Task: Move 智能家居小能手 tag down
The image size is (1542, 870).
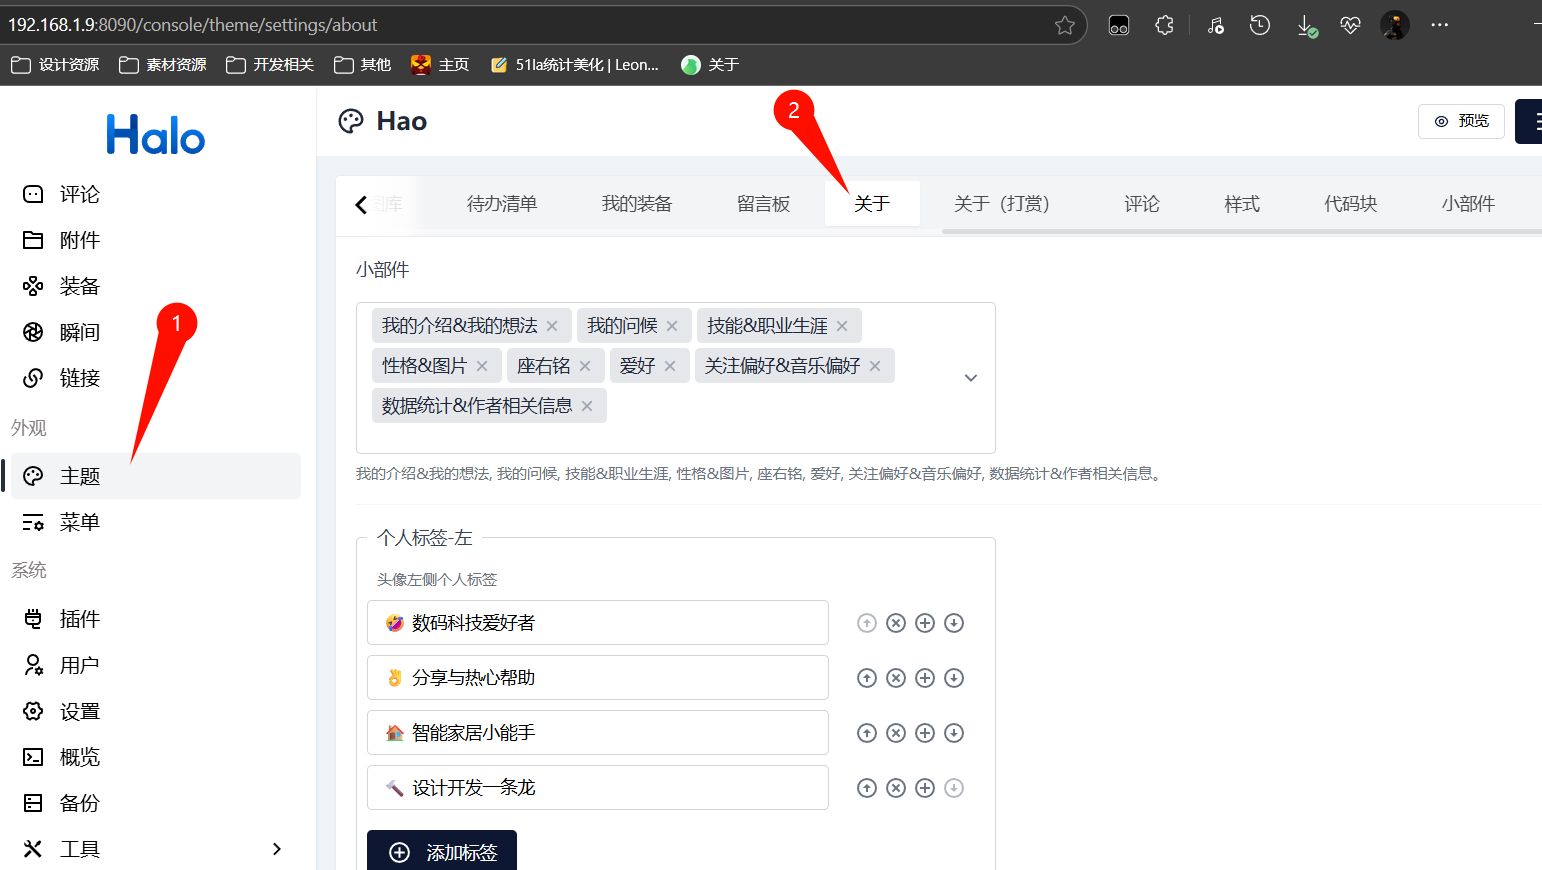Action: tap(954, 733)
